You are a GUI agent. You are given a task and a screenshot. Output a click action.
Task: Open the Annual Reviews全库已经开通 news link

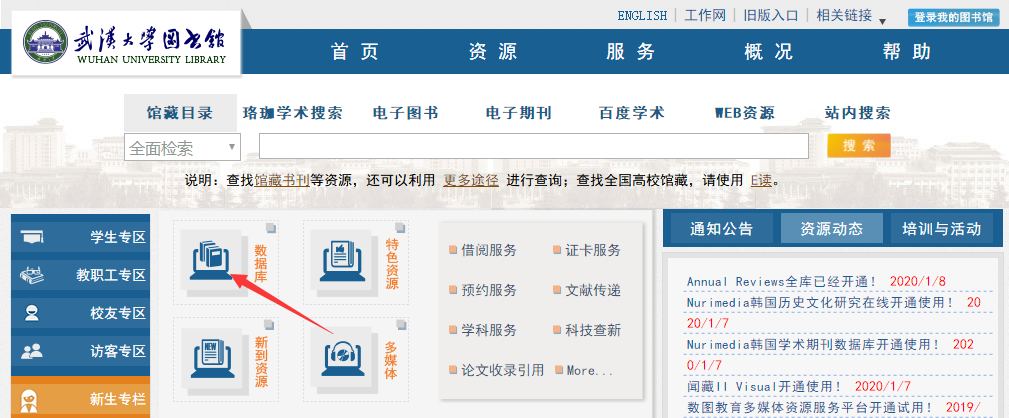781,281
